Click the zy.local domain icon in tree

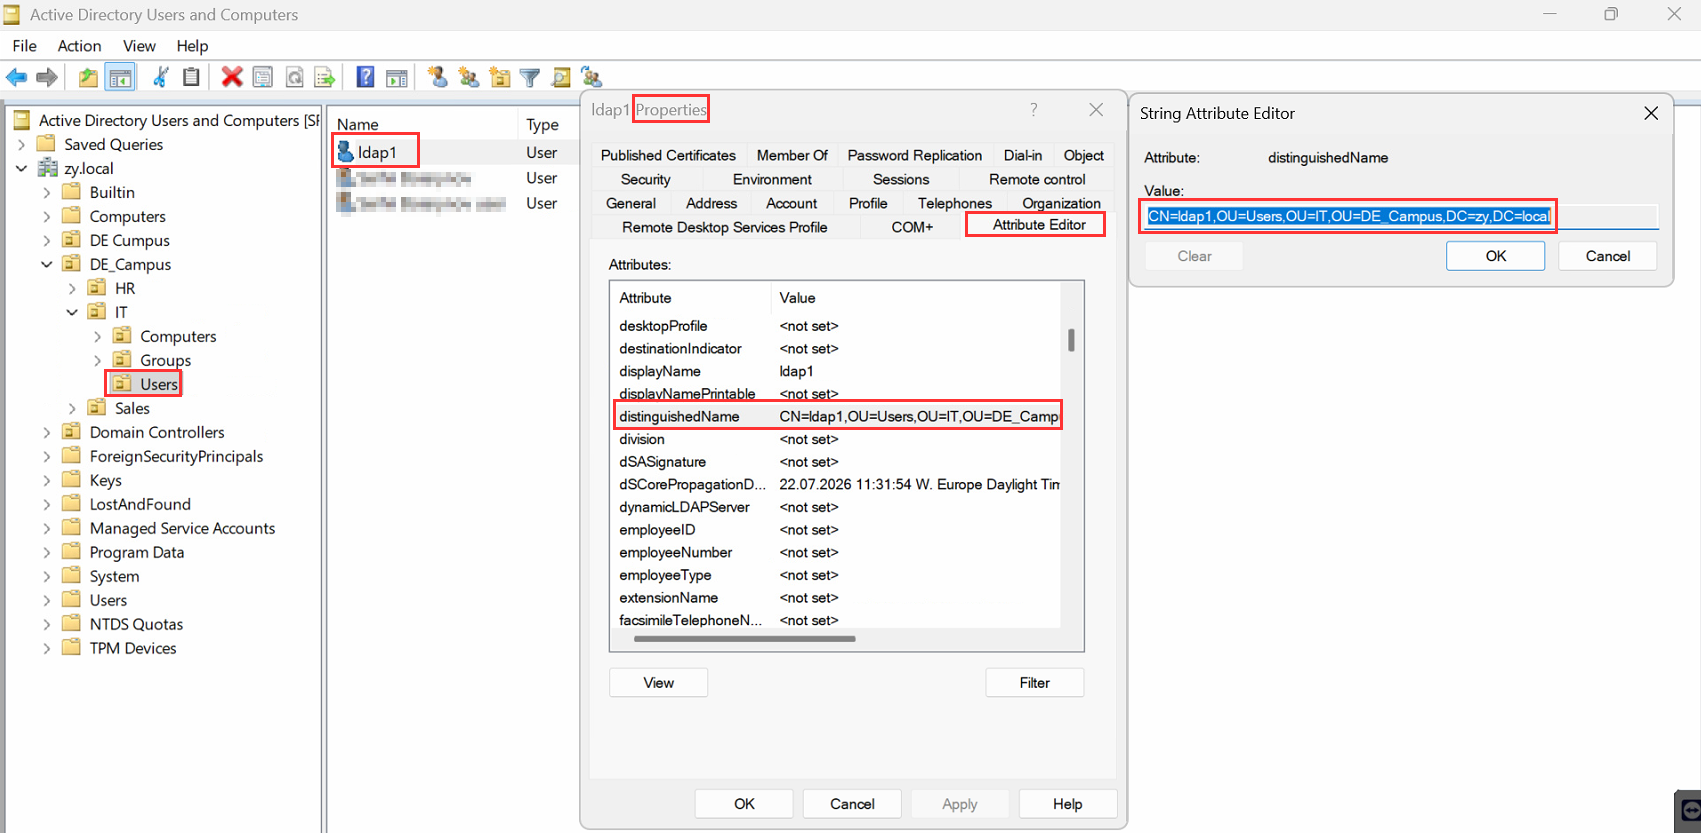pyautogui.click(x=47, y=168)
